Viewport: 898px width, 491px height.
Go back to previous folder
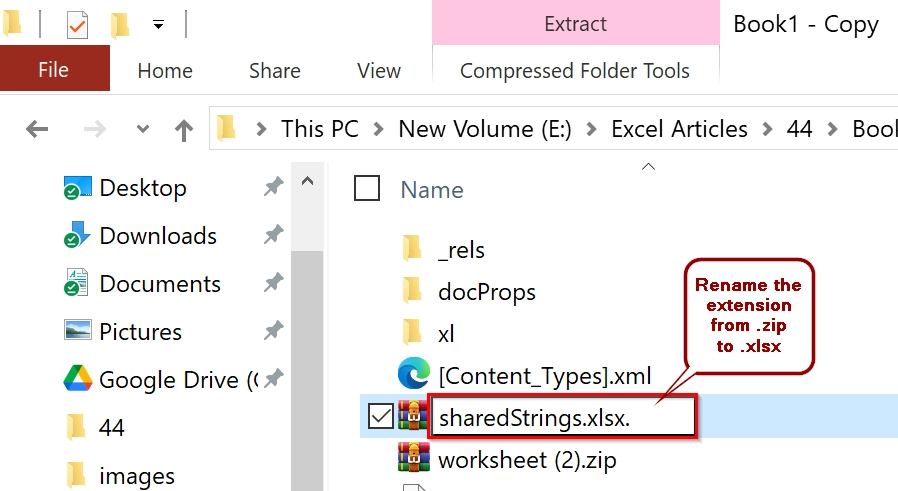(x=37, y=129)
